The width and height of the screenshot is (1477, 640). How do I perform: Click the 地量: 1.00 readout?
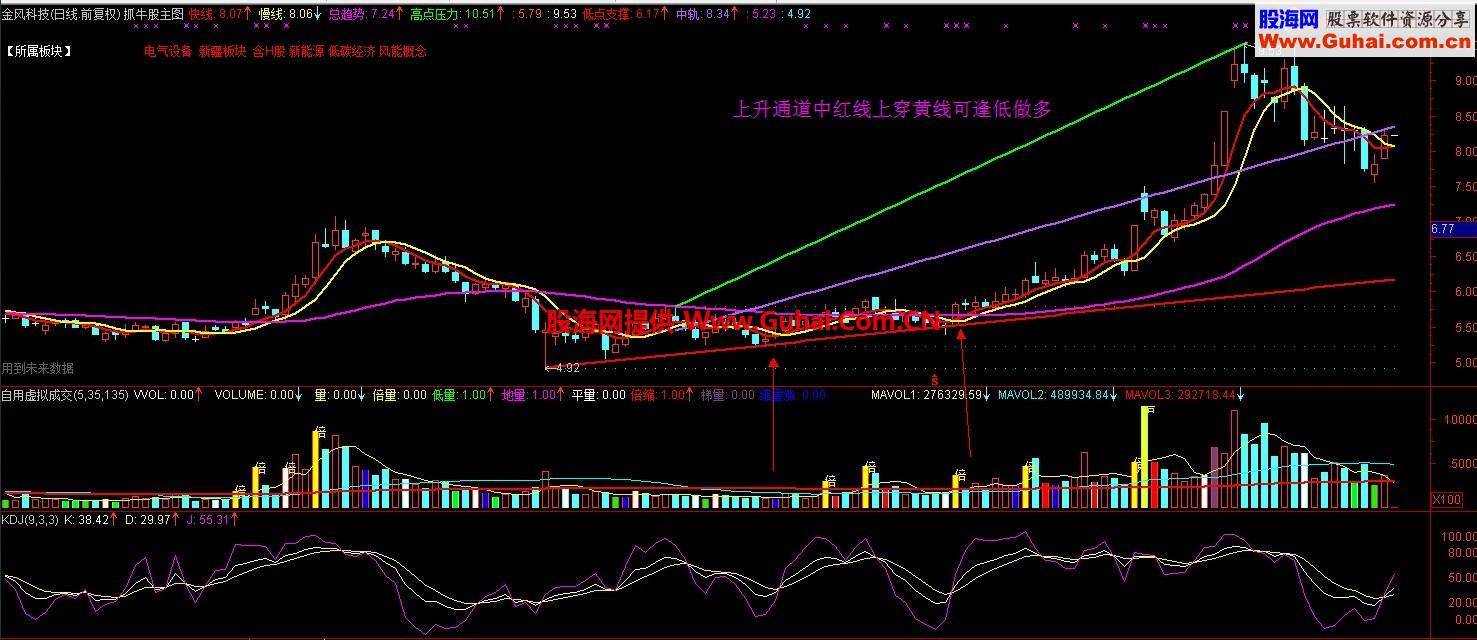pos(532,395)
